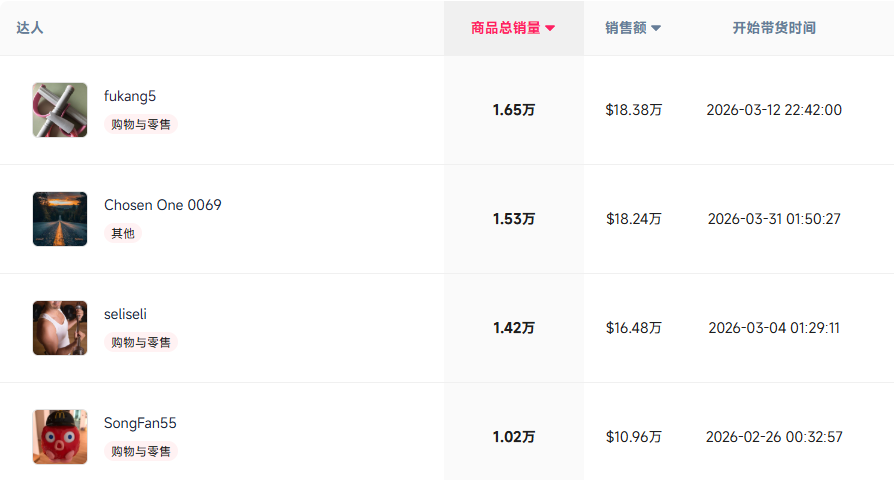
Task: Open fukang5 avatar thumbnail
Action: coord(60,110)
